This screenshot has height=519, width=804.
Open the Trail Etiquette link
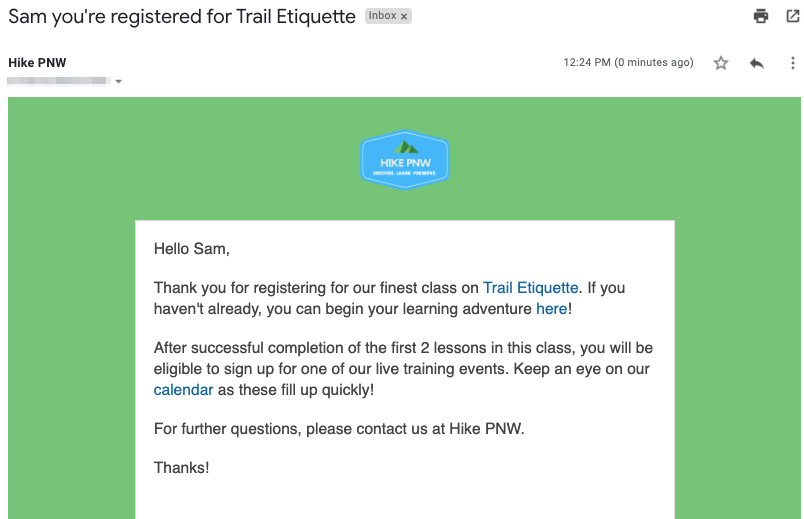(x=530, y=288)
